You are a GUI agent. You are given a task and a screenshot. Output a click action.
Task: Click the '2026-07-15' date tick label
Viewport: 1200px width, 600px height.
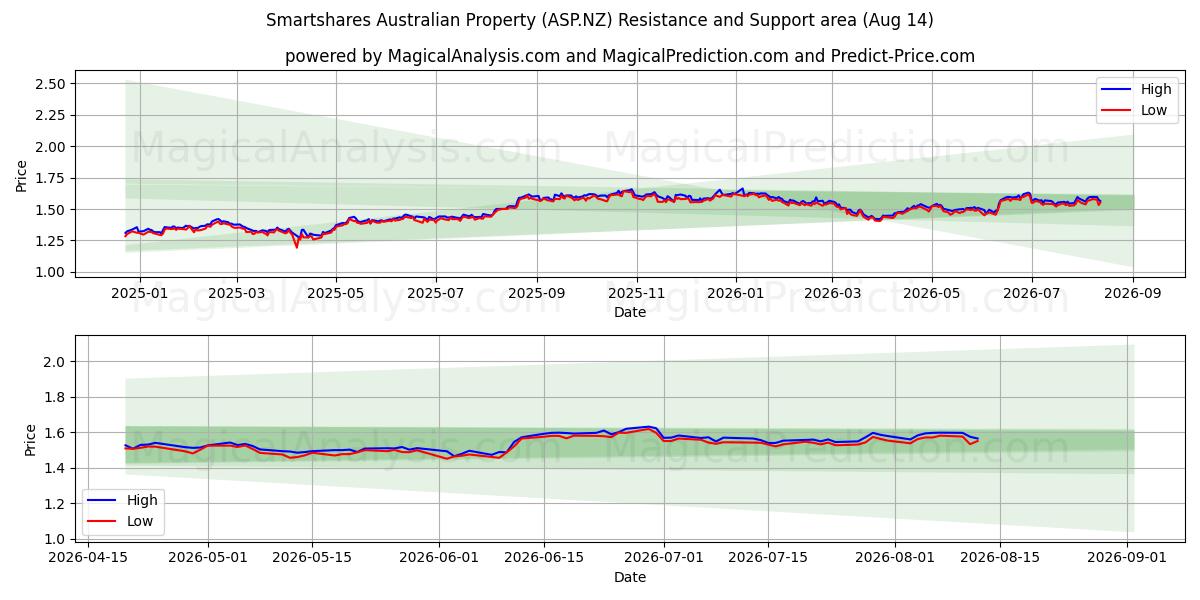pos(768,558)
